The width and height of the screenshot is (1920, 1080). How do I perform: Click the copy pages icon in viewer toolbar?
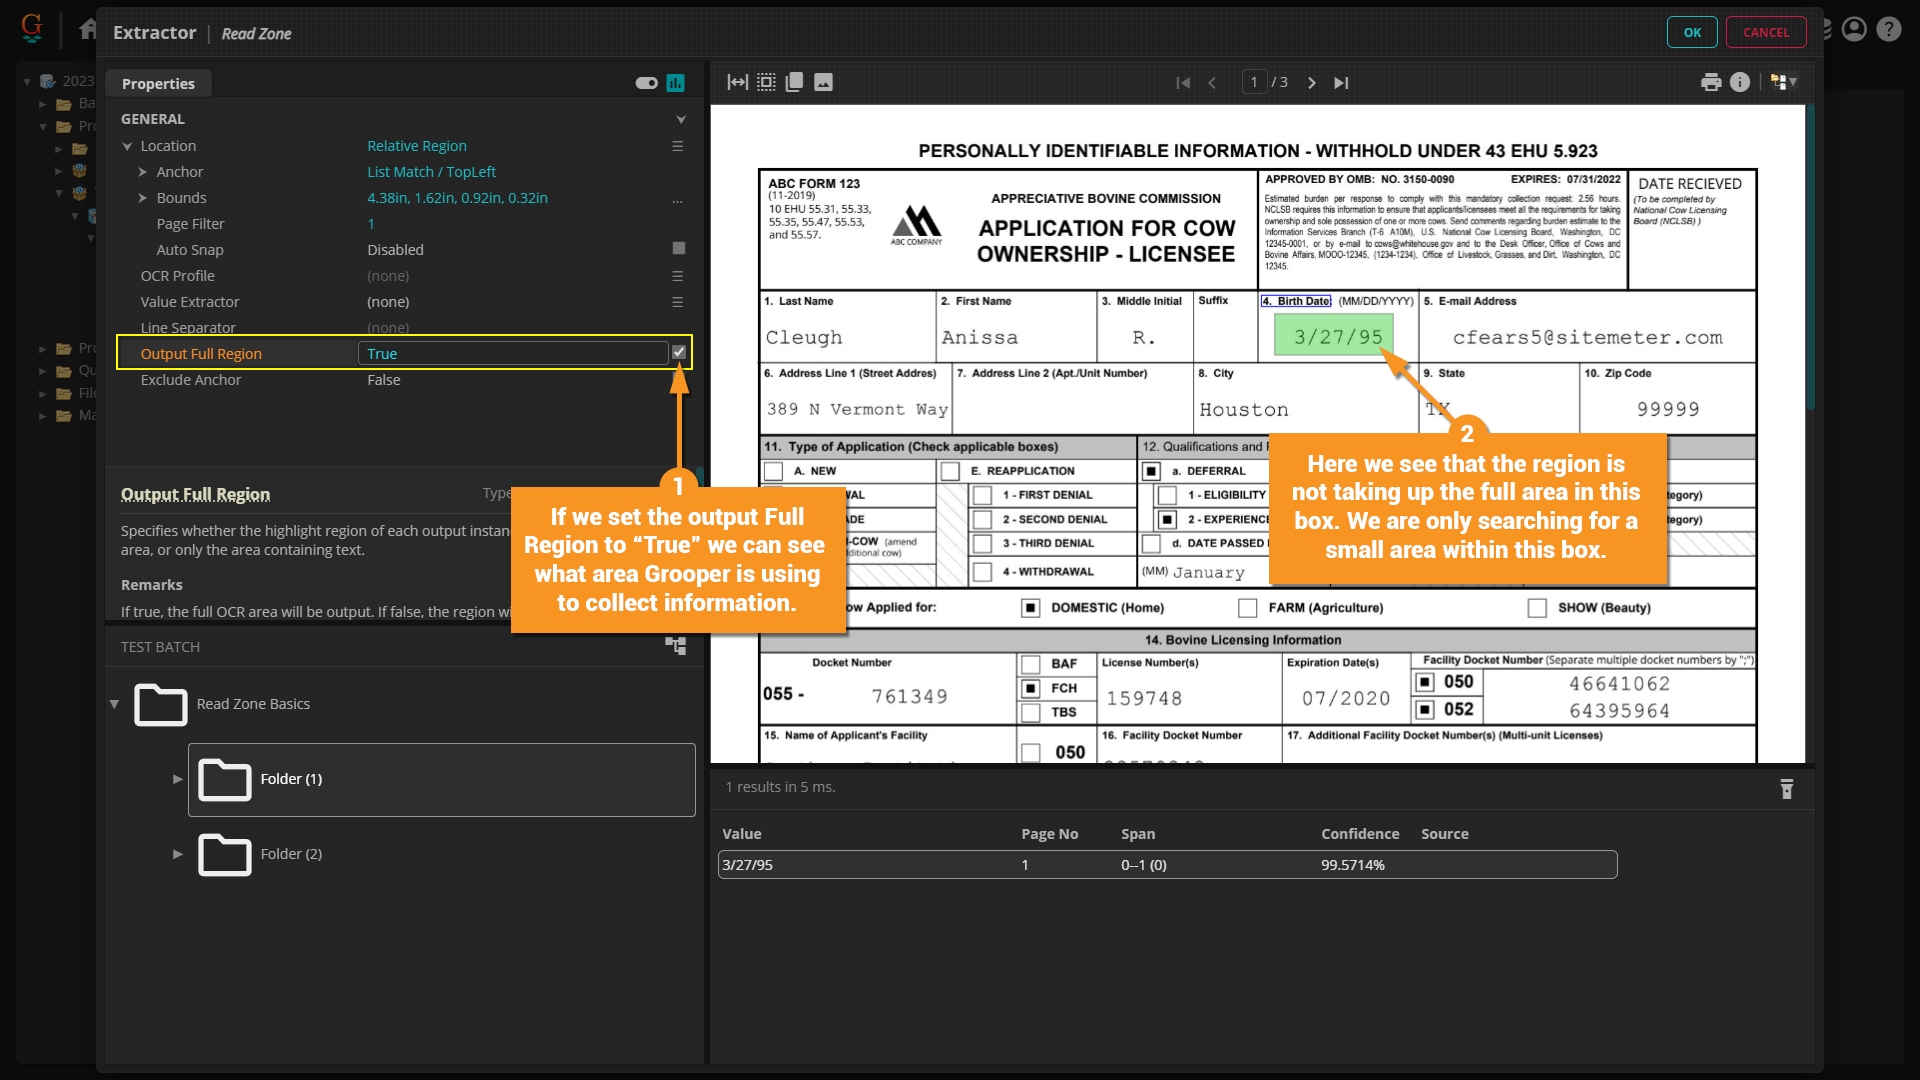click(x=795, y=83)
